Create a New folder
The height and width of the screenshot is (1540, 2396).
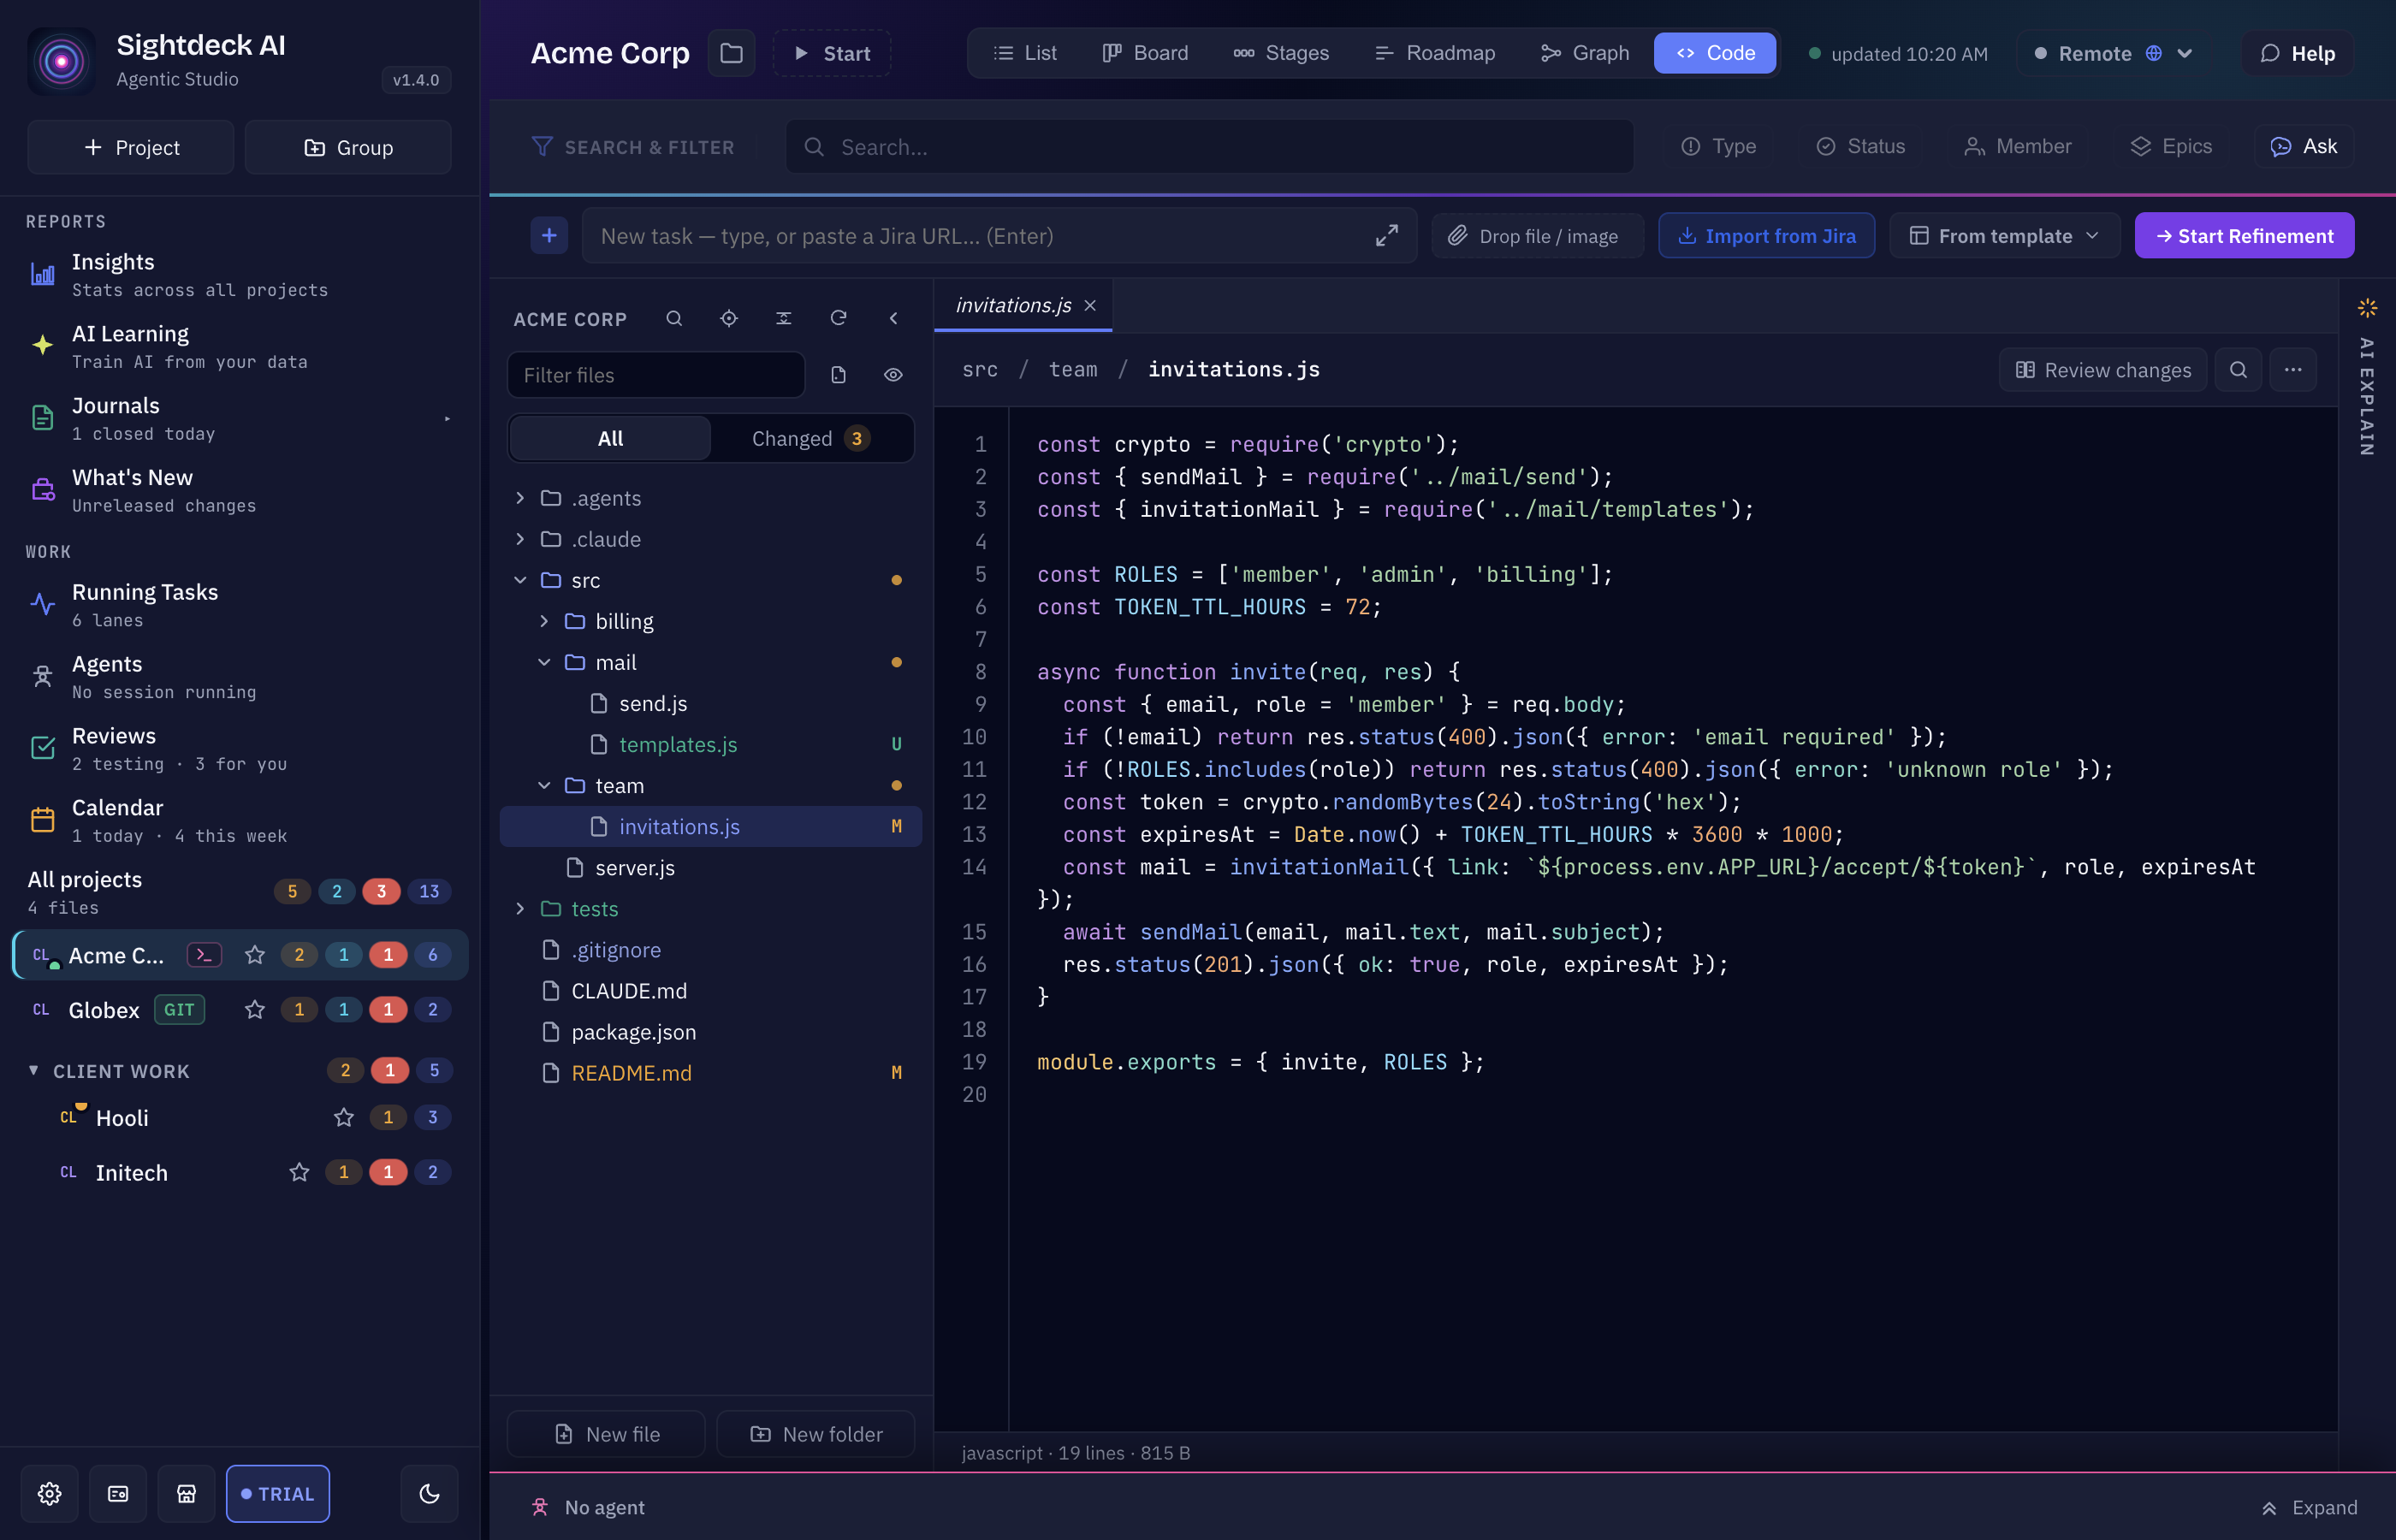pos(816,1434)
